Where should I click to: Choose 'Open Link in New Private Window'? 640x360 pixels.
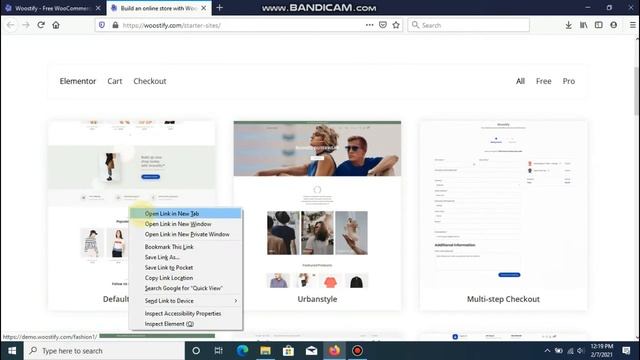click(x=186, y=234)
